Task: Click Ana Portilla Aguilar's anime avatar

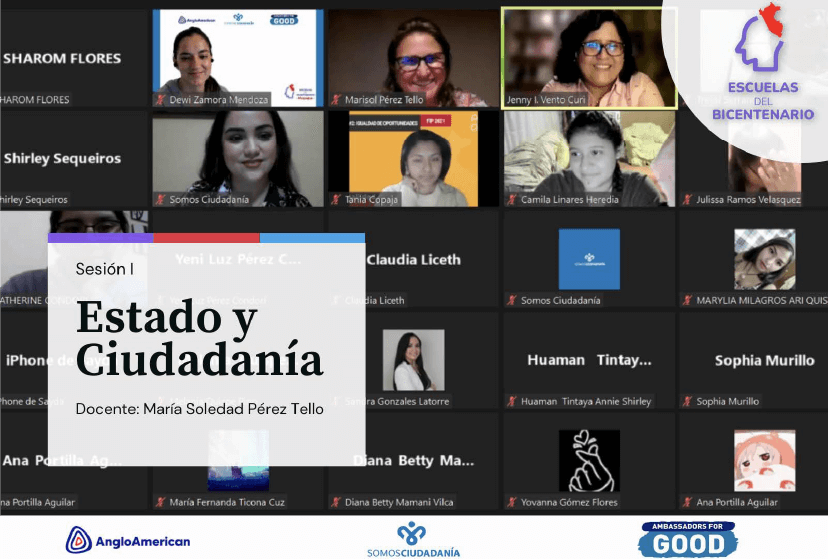Action: 764,461
